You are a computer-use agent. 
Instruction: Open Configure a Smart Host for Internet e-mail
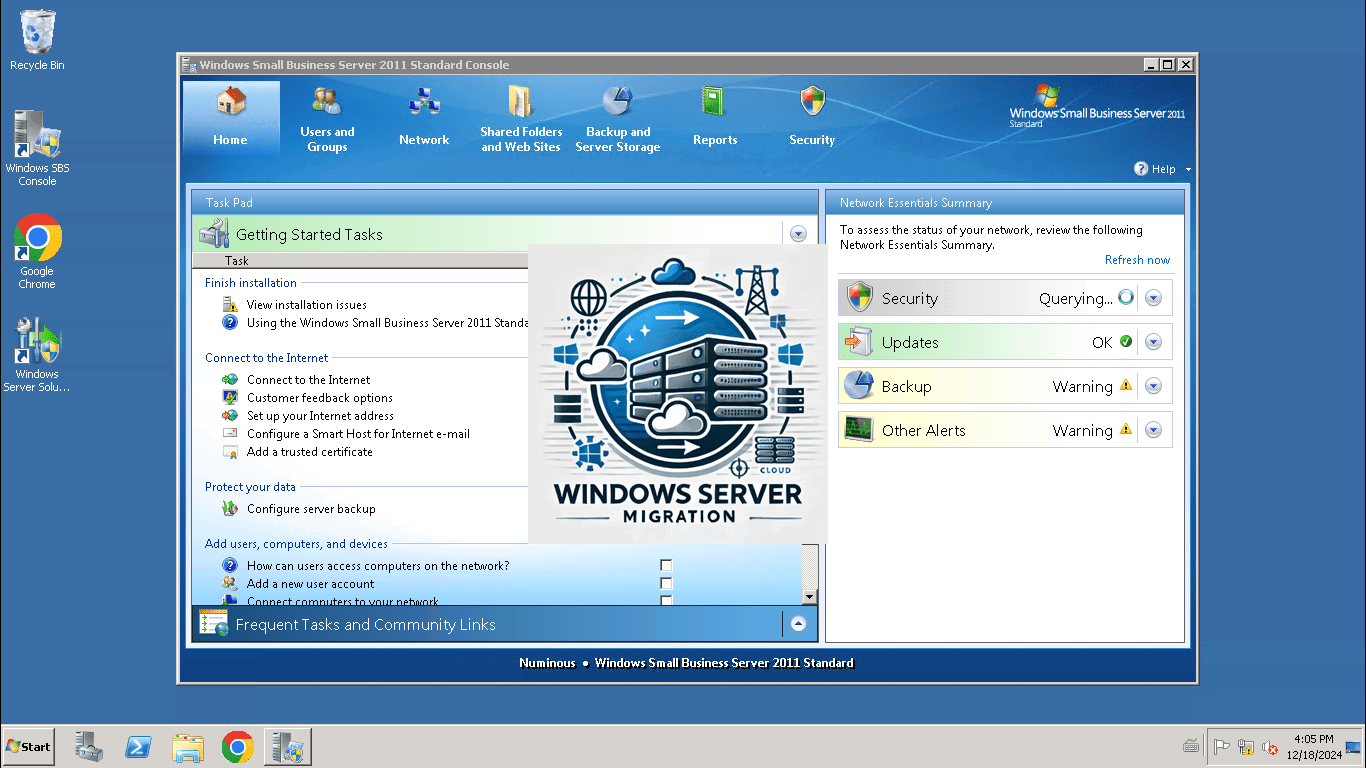point(358,434)
